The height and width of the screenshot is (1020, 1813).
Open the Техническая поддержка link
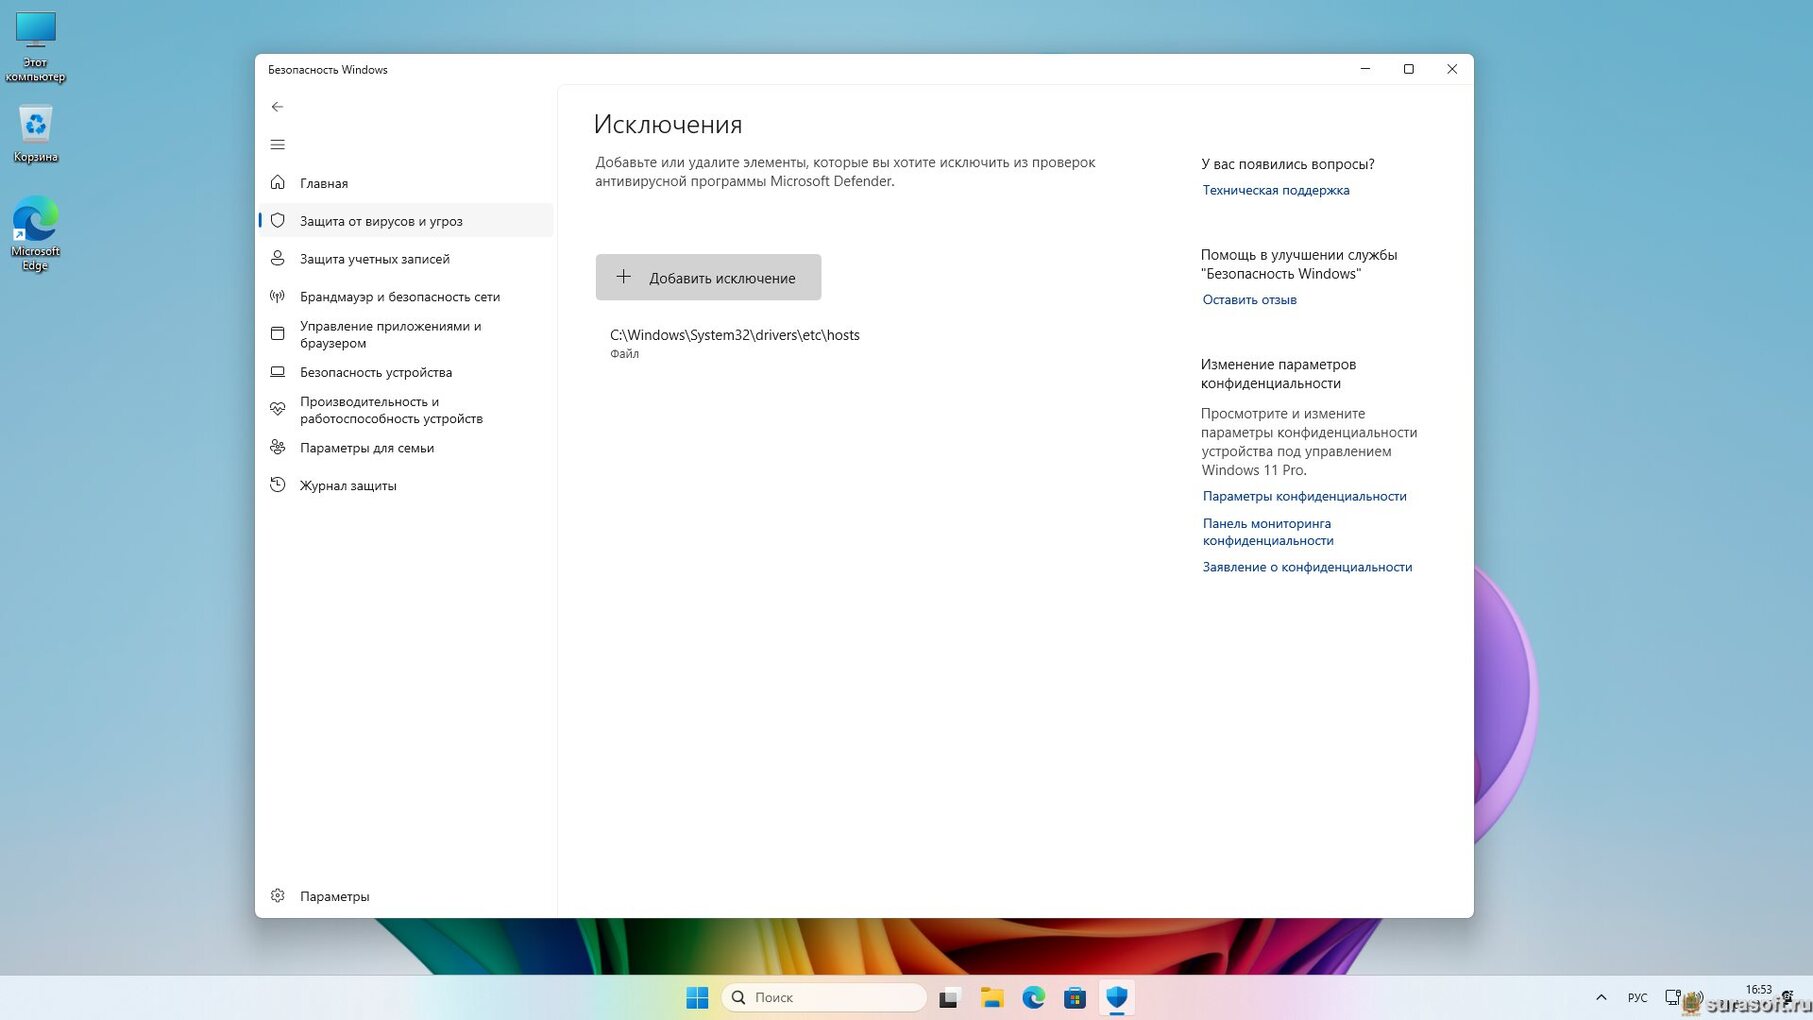tap(1275, 190)
